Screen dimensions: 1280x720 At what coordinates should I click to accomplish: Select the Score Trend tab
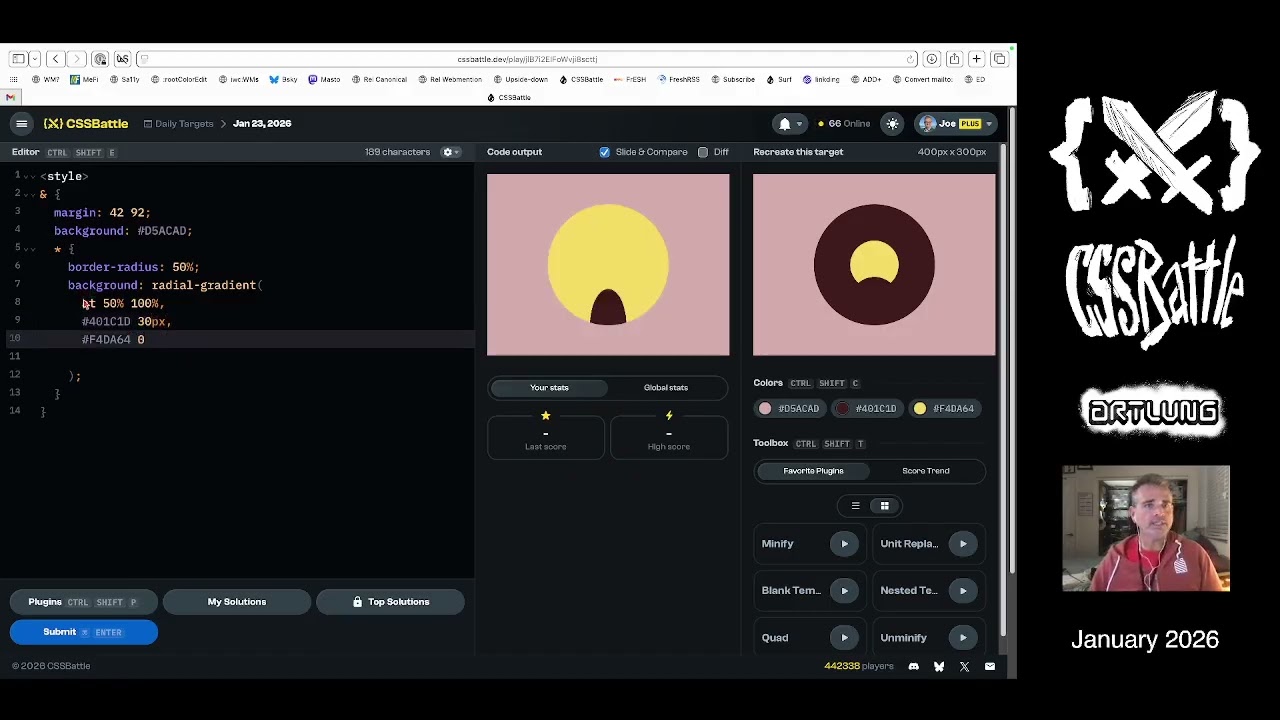[926, 471]
